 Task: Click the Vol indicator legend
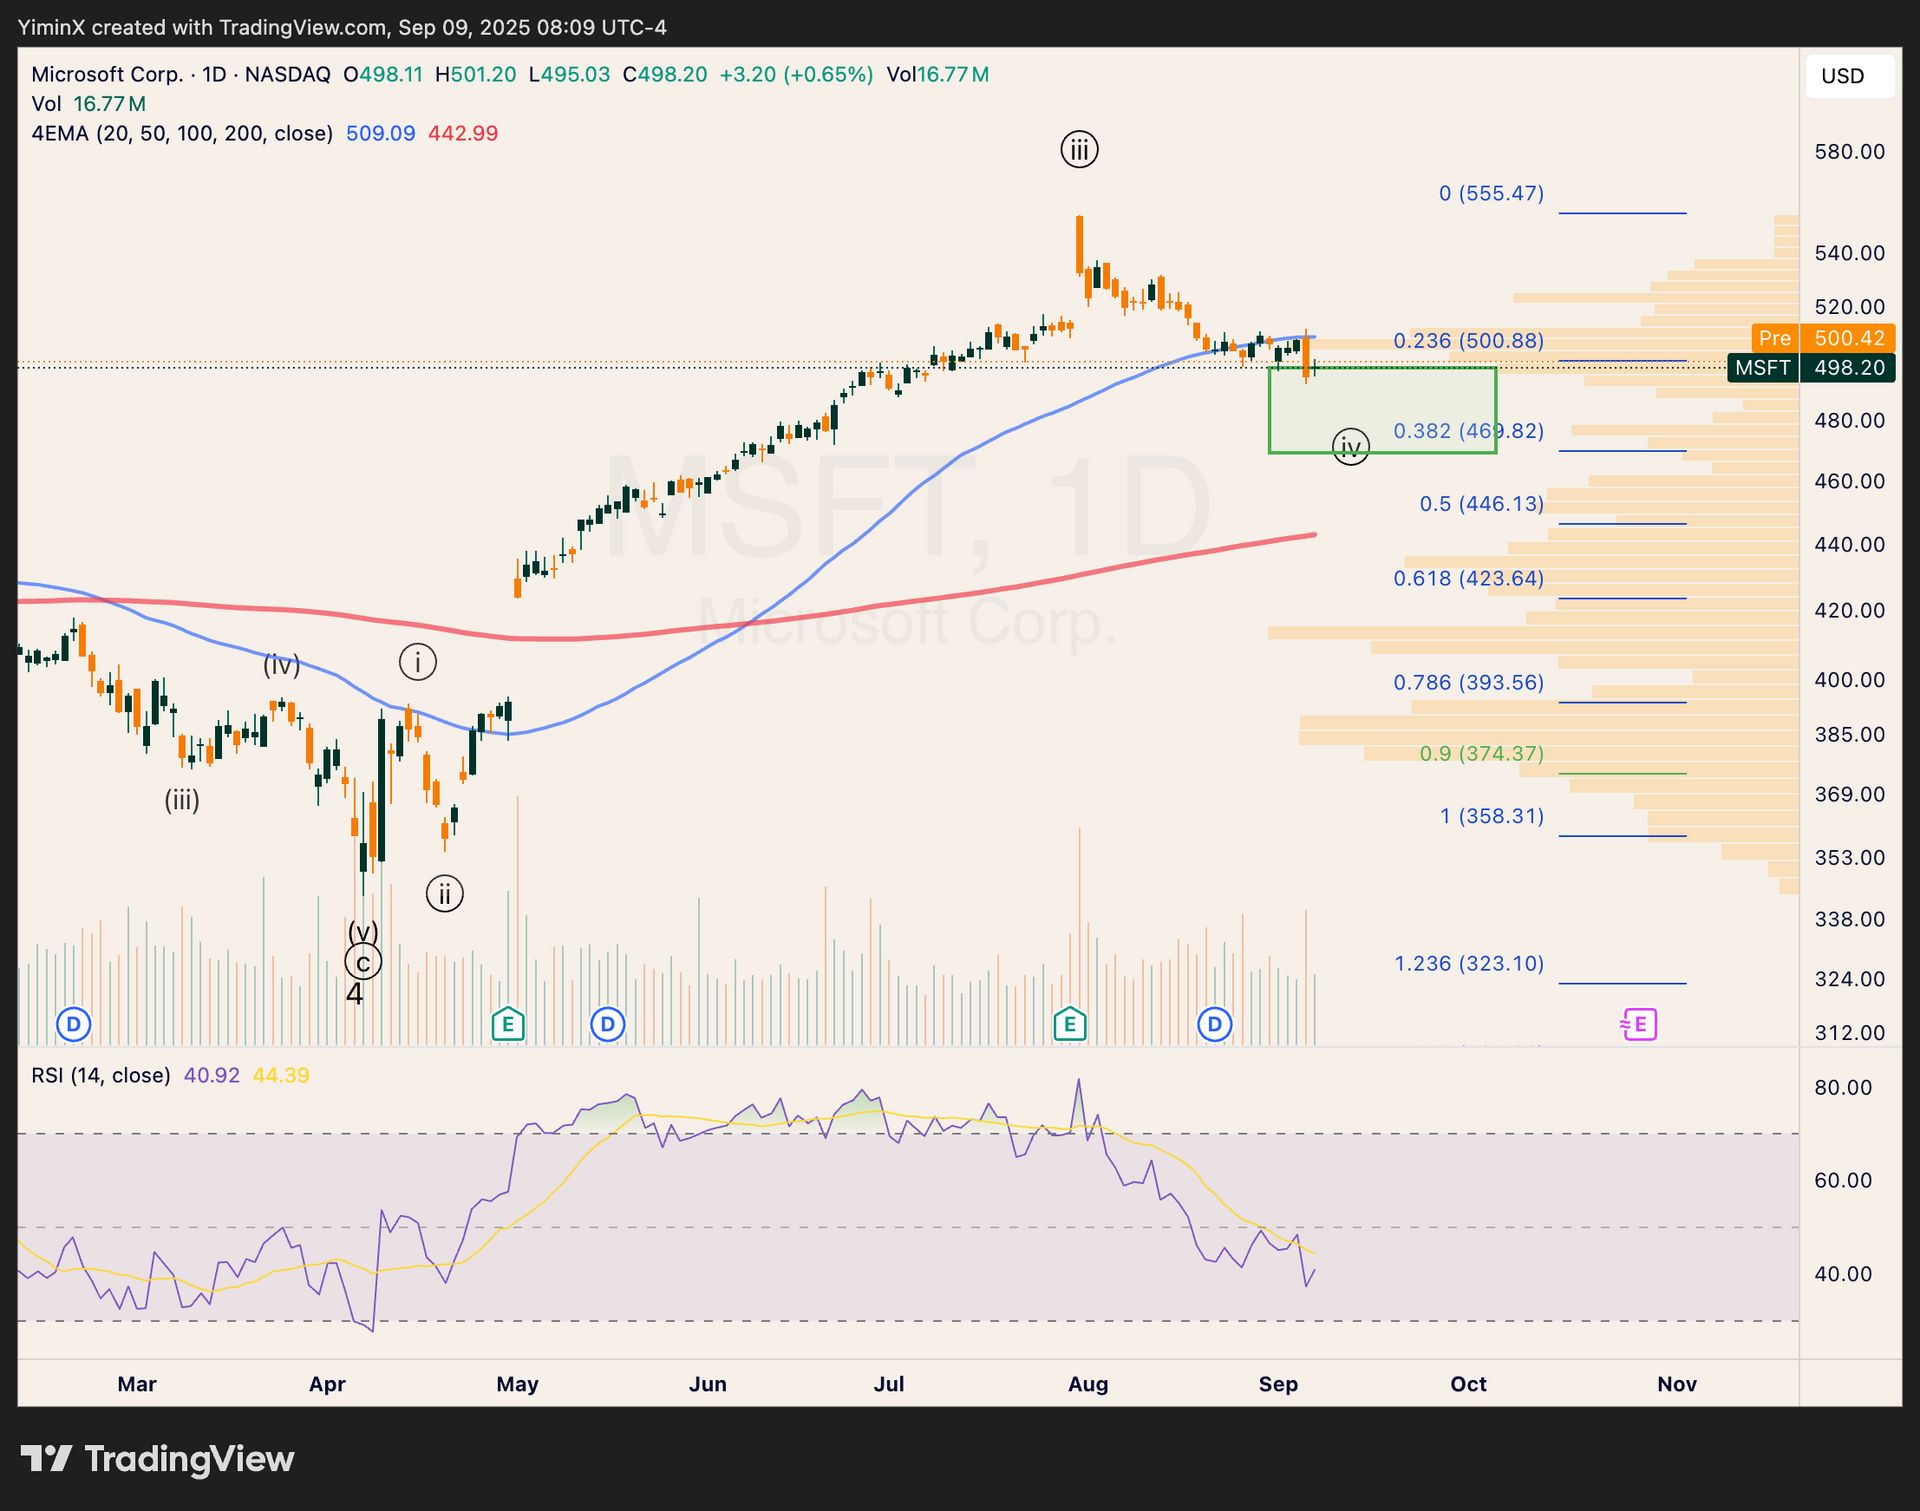click(x=46, y=104)
